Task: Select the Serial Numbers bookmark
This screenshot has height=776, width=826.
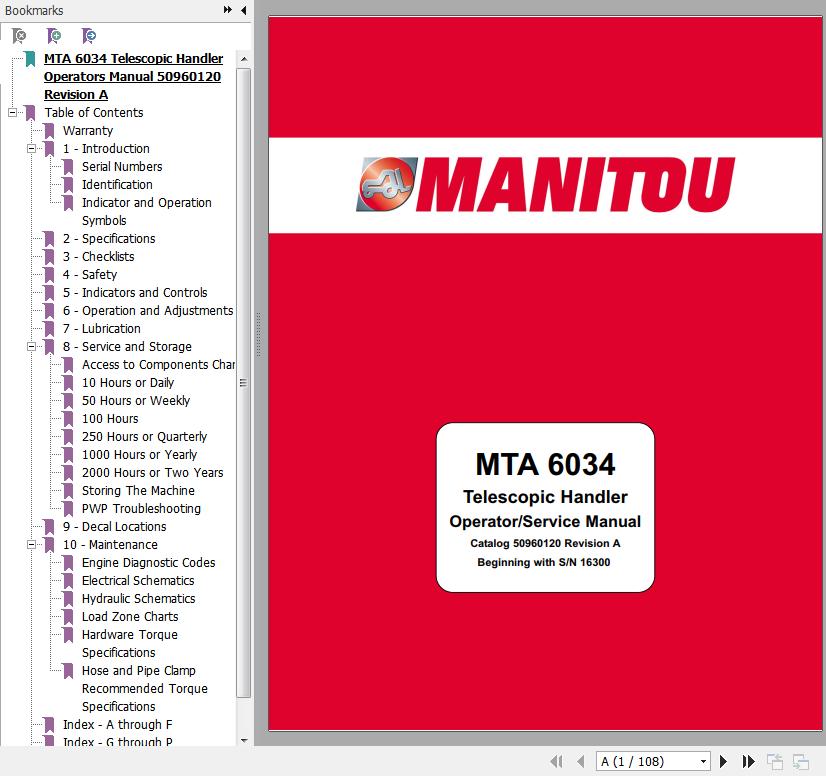Action: tap(122, 166)
